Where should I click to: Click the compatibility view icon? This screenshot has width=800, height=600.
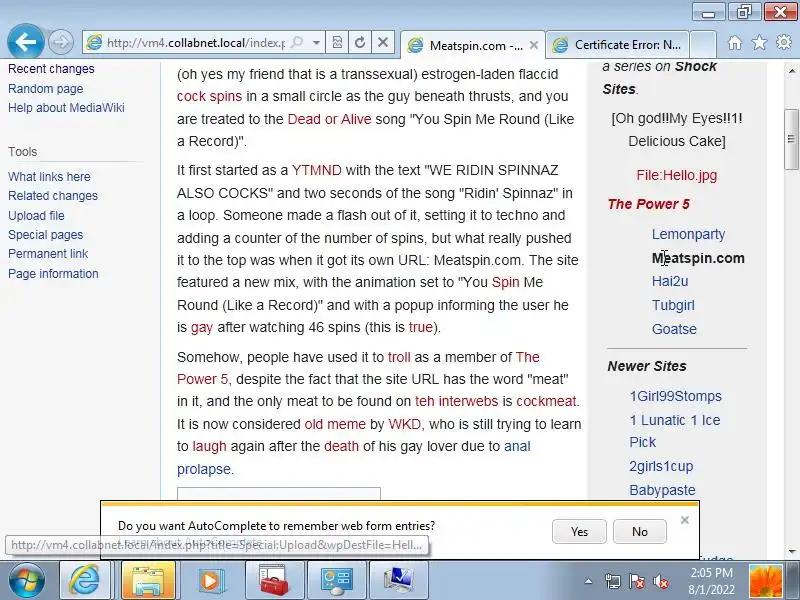[337, 42]
